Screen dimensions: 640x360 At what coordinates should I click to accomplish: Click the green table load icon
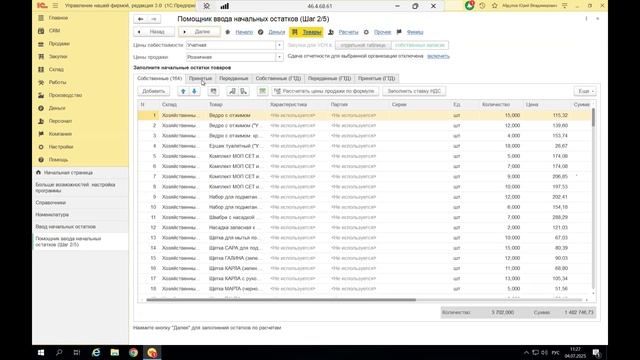point(262,91)
